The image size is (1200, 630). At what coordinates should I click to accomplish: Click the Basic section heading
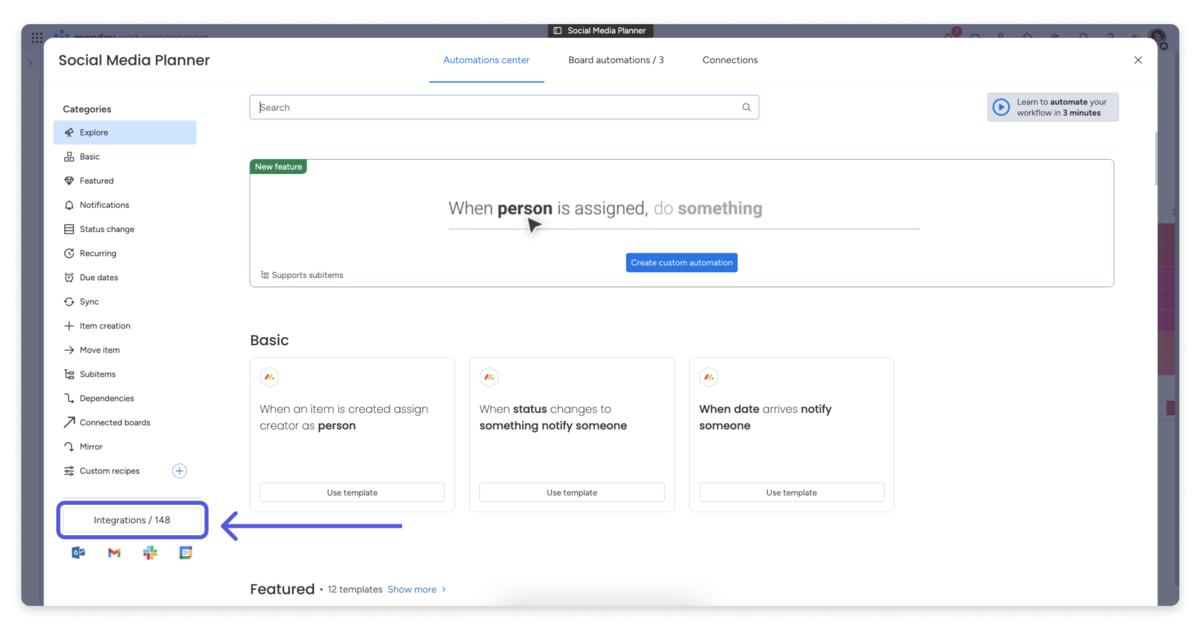(269, 340)
